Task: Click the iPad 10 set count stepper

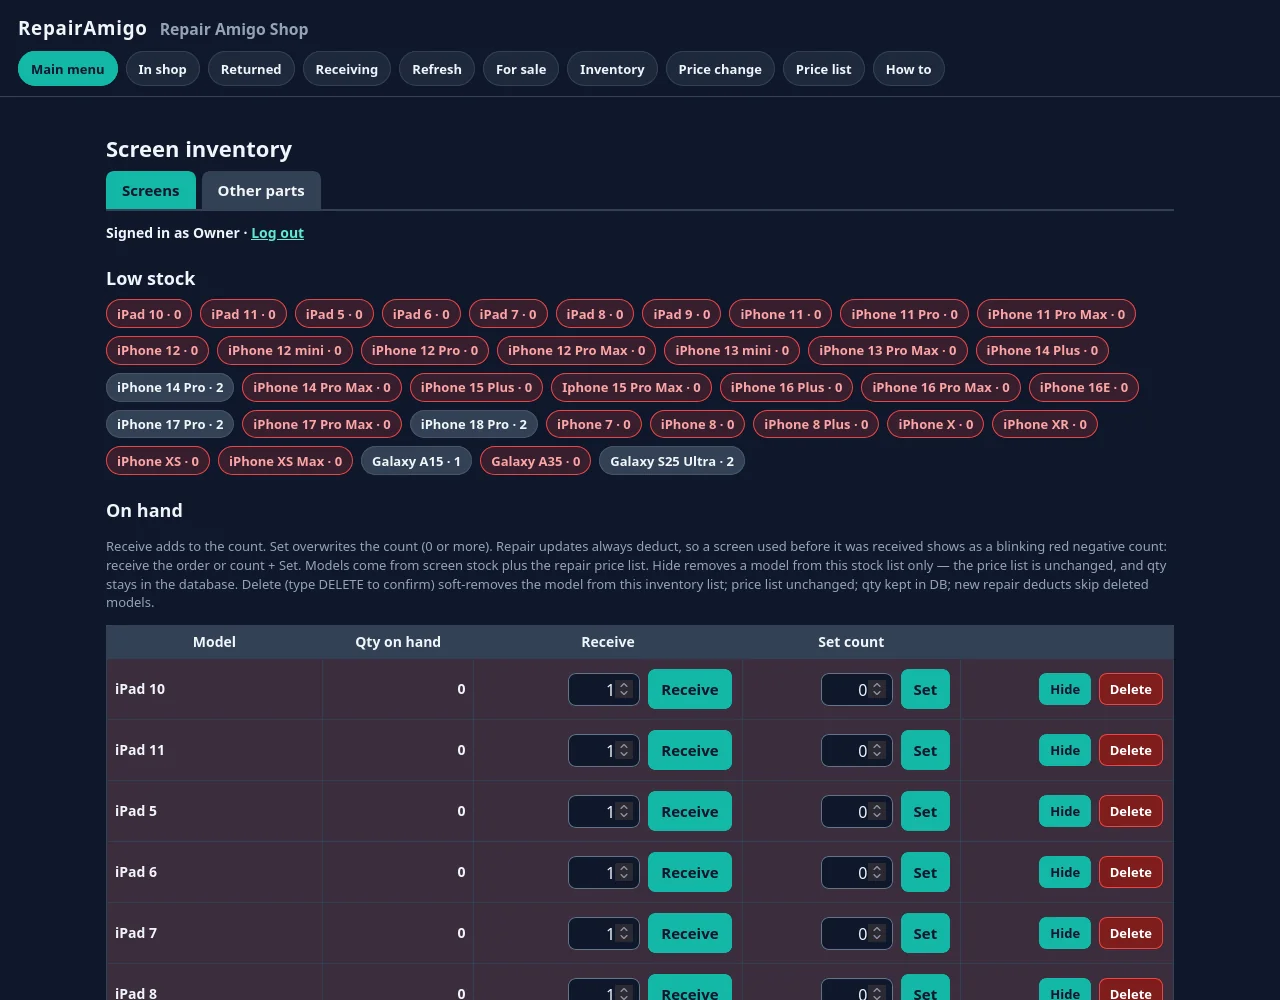Action: click(877, 689)
